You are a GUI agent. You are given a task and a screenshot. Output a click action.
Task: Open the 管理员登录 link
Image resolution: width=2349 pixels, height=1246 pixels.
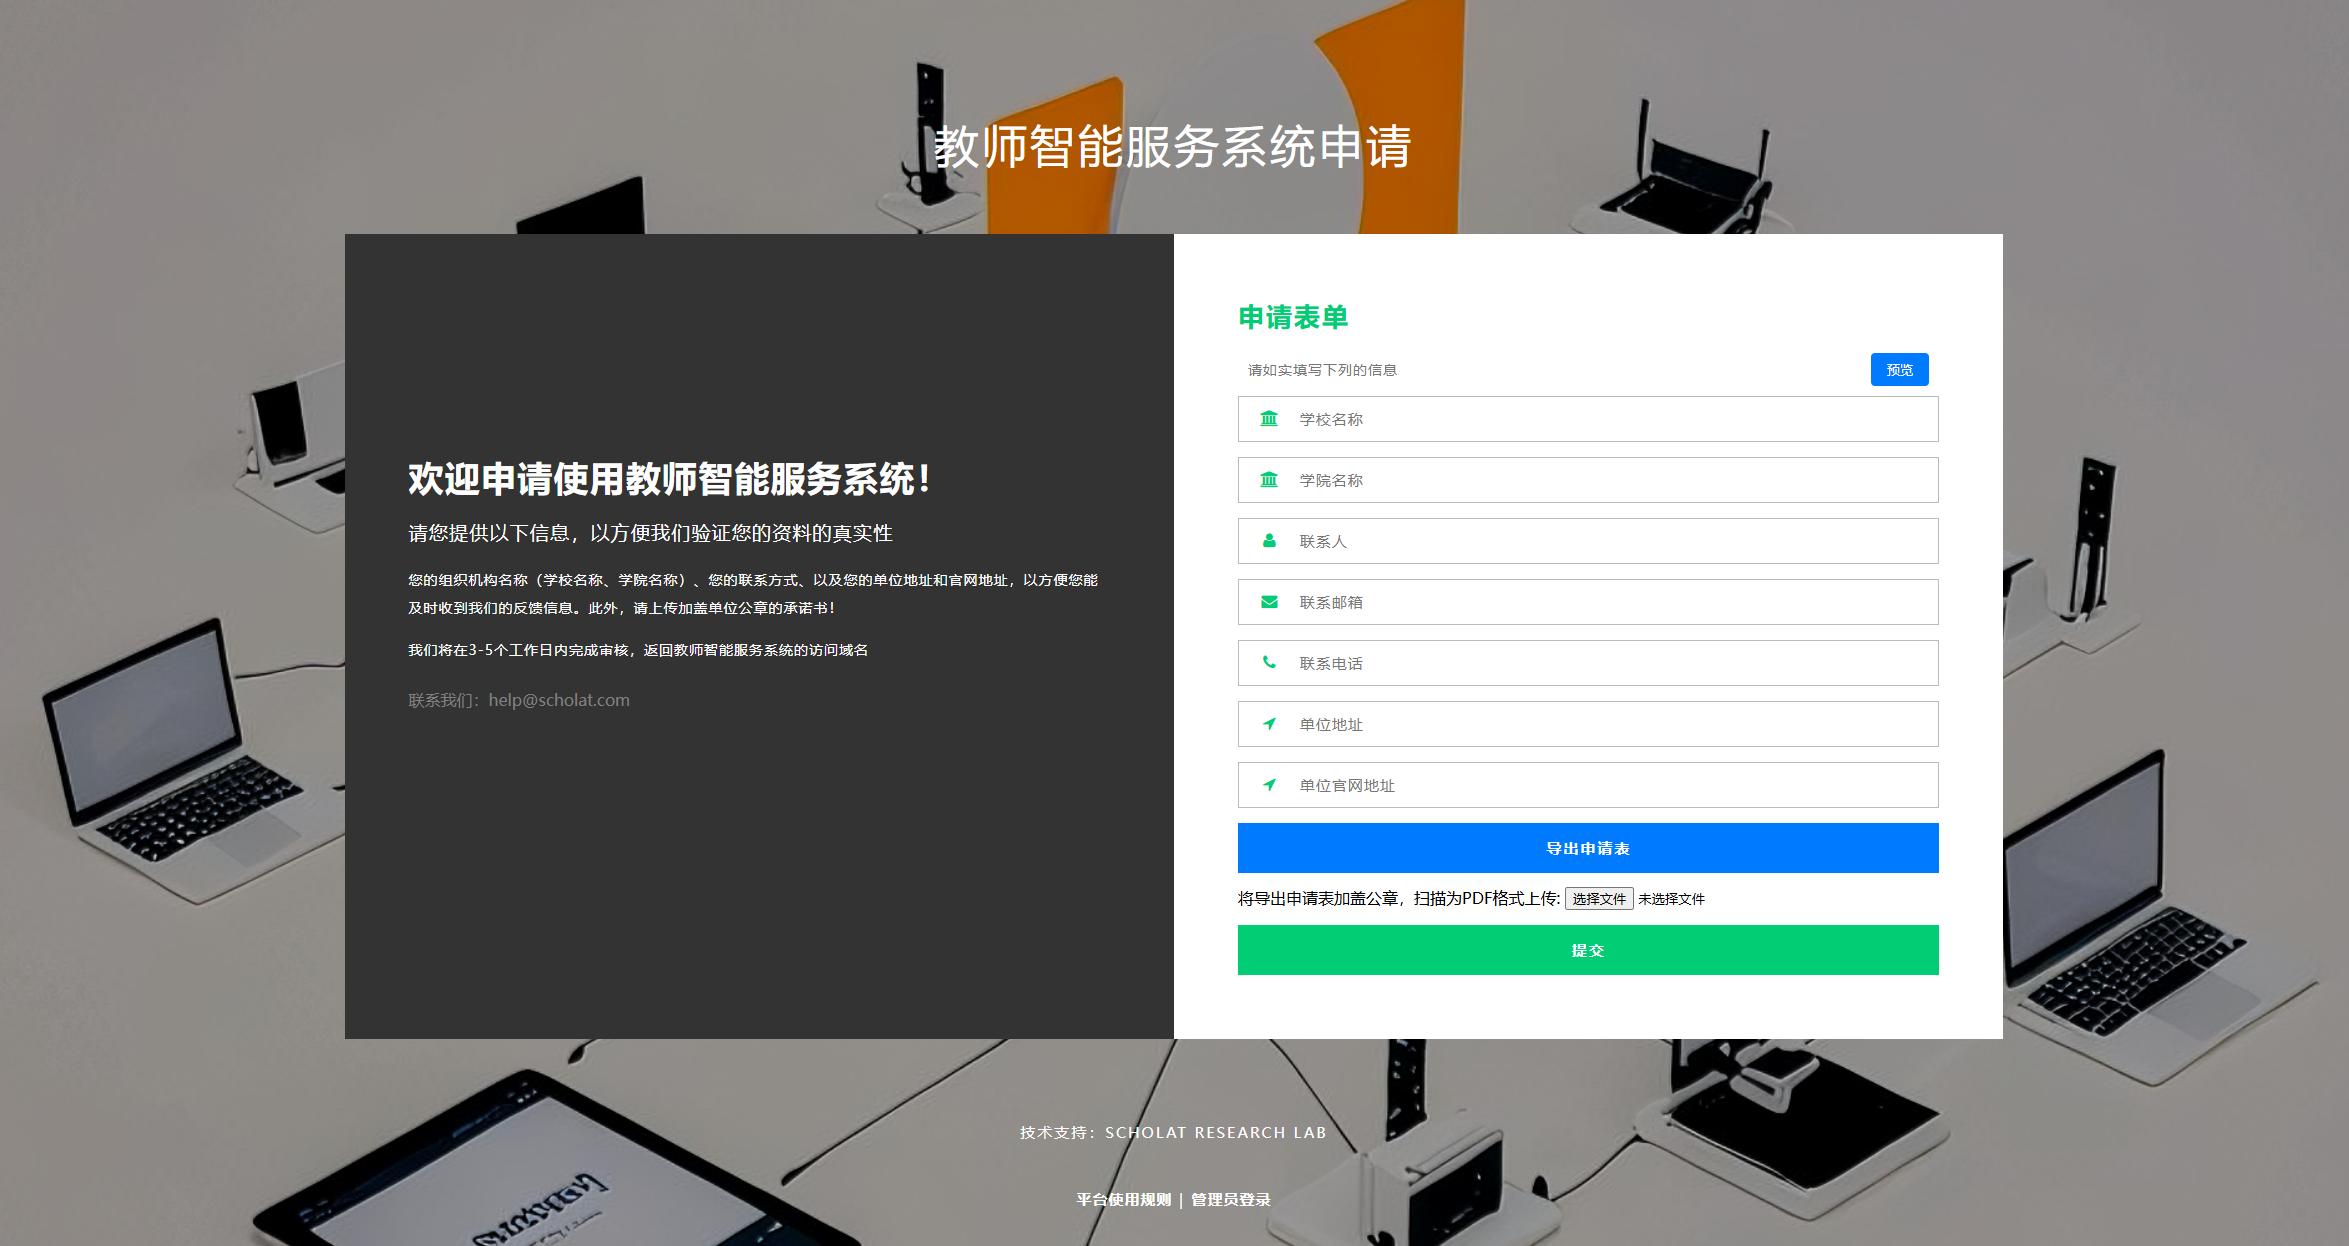(1231, 1200)
